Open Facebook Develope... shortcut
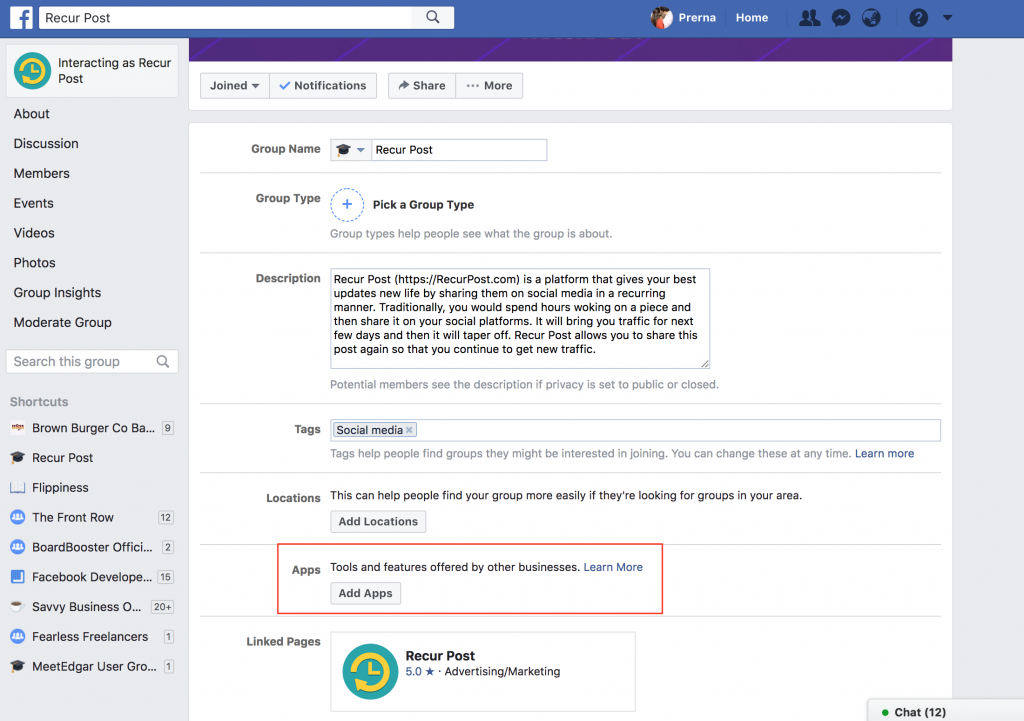 coord(92,577)
